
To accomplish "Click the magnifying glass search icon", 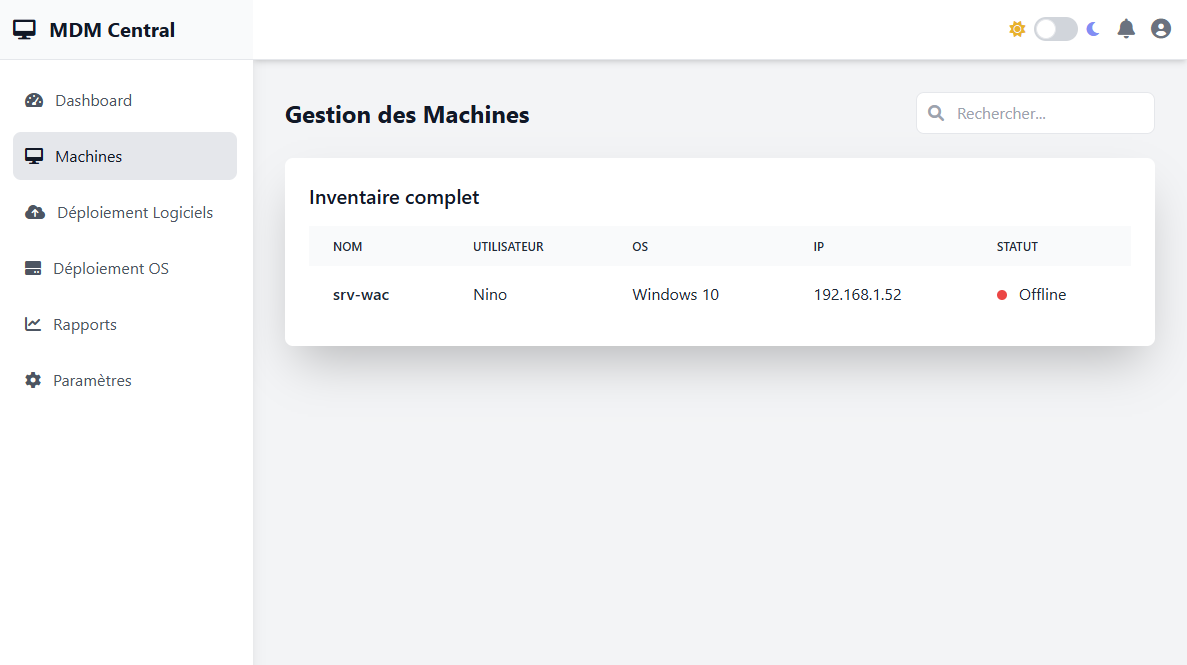I will [936, 113].
